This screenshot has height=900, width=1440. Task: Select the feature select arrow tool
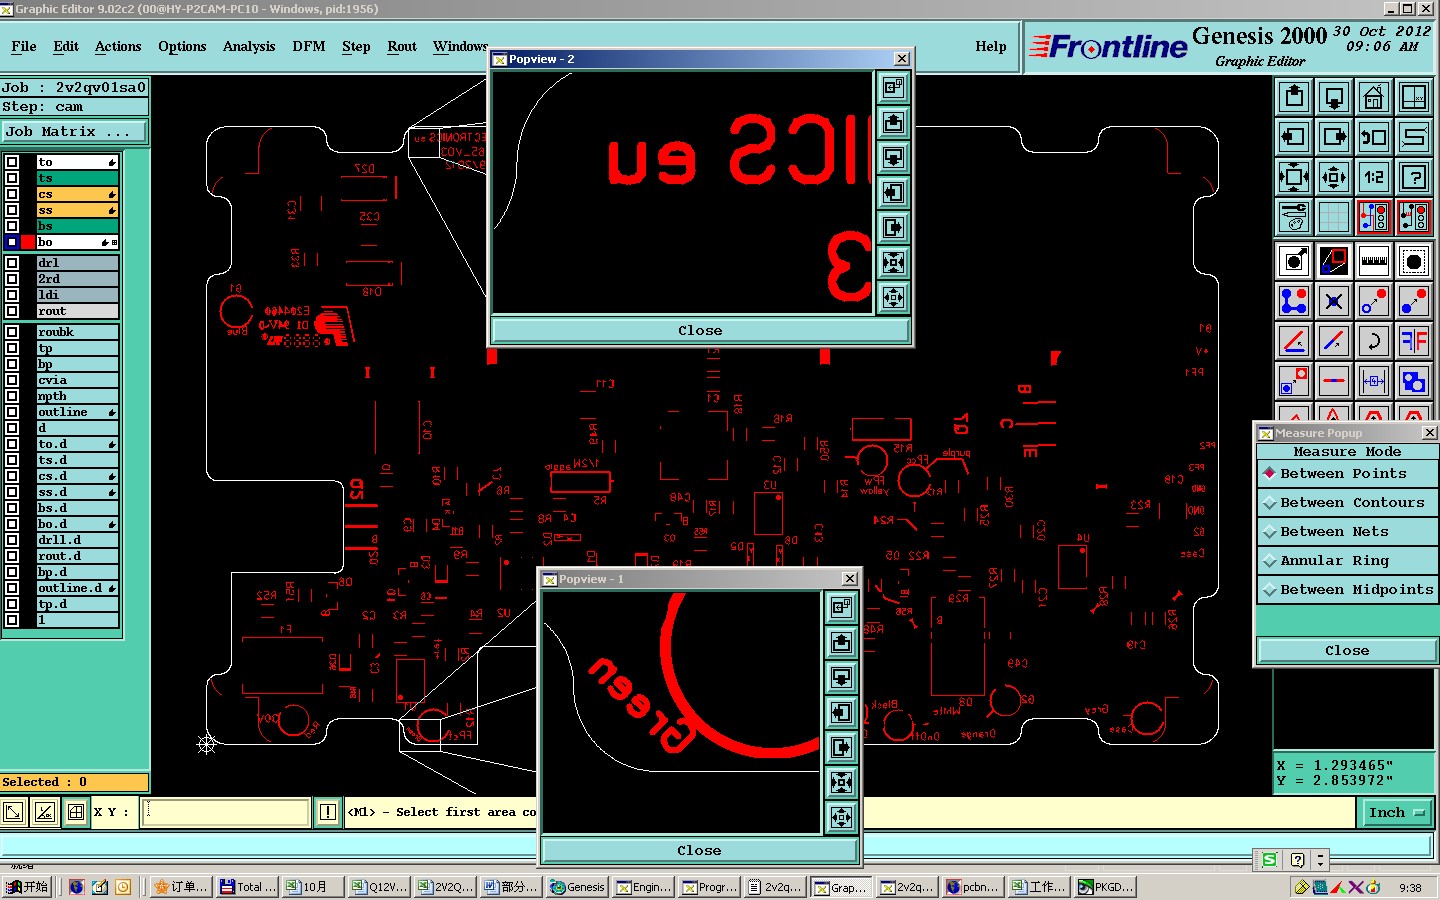click(1294, 262)
